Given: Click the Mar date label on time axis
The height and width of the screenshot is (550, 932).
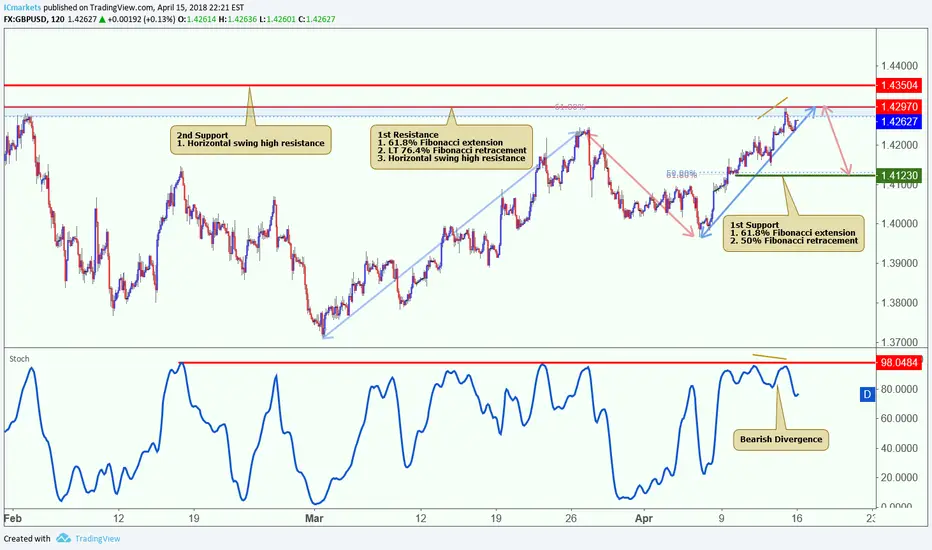Looking at the screenshot, I should coord(314,518).
